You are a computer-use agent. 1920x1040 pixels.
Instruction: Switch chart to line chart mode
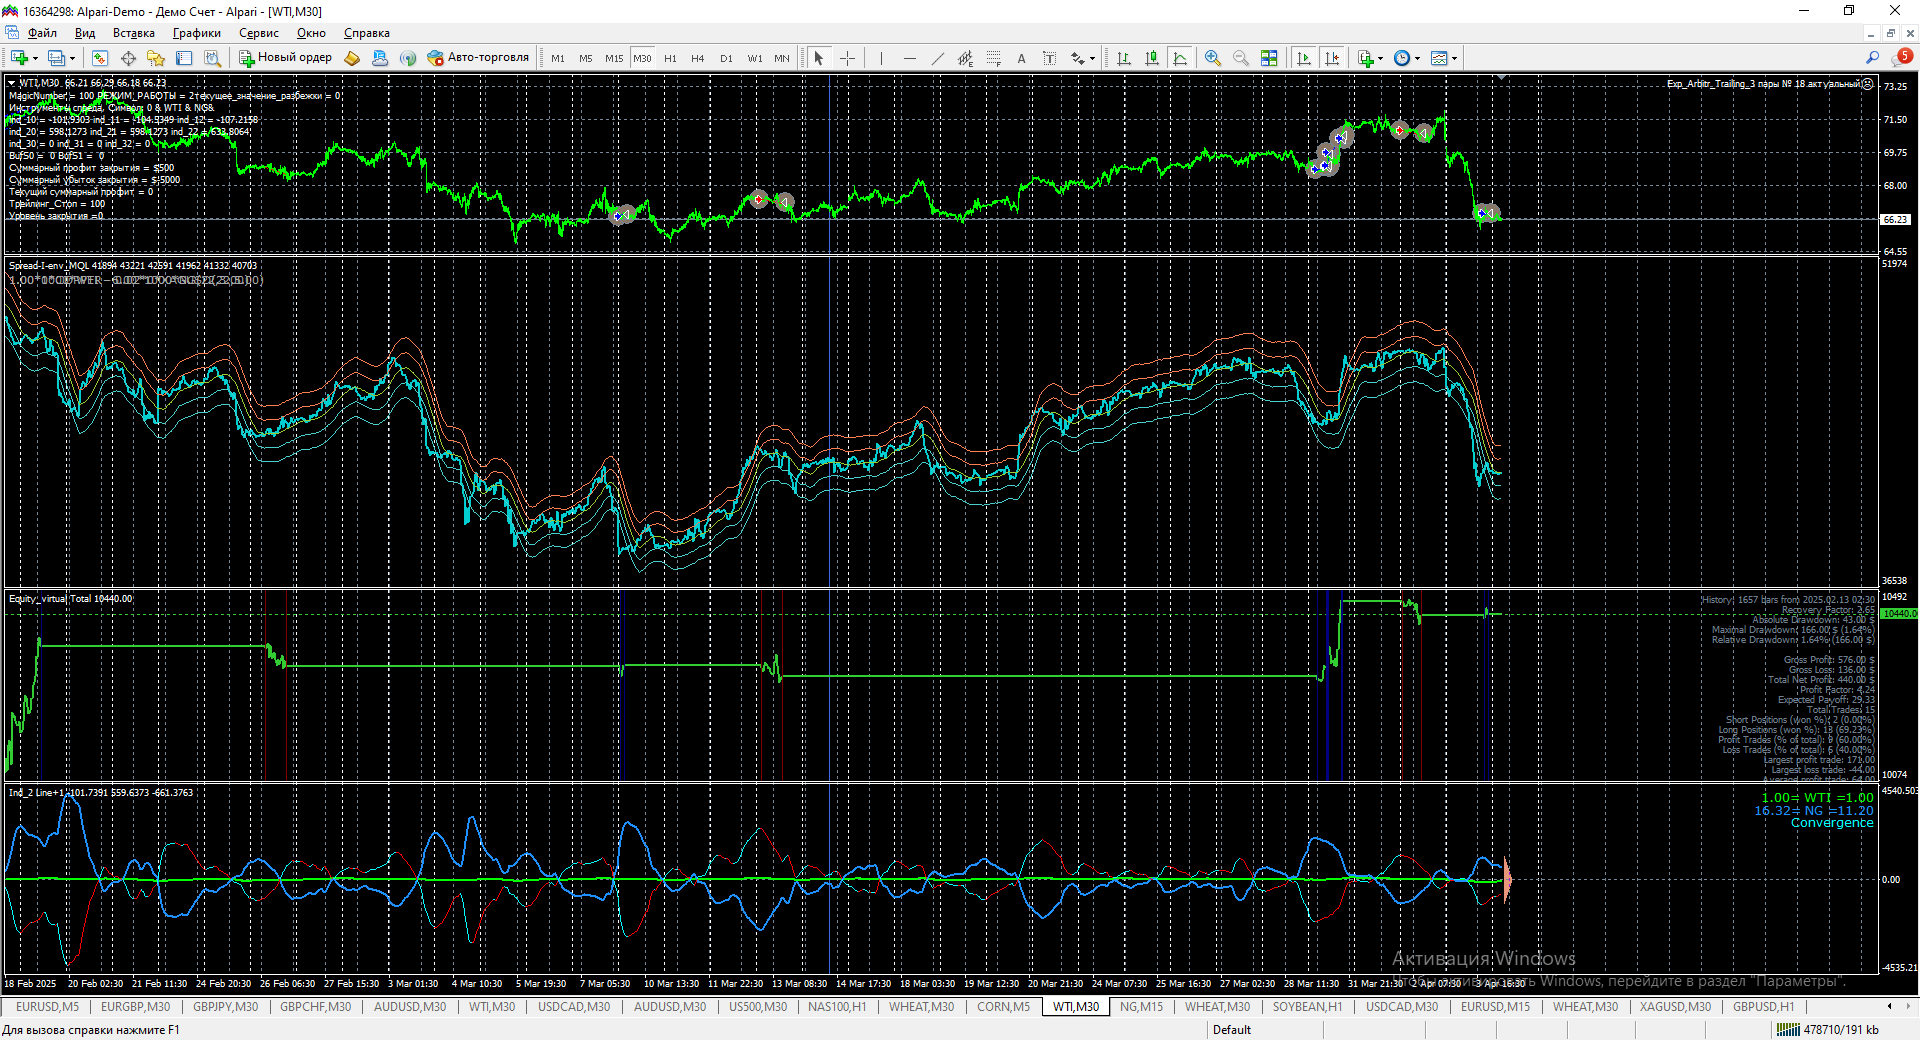tap(1180, 58)
